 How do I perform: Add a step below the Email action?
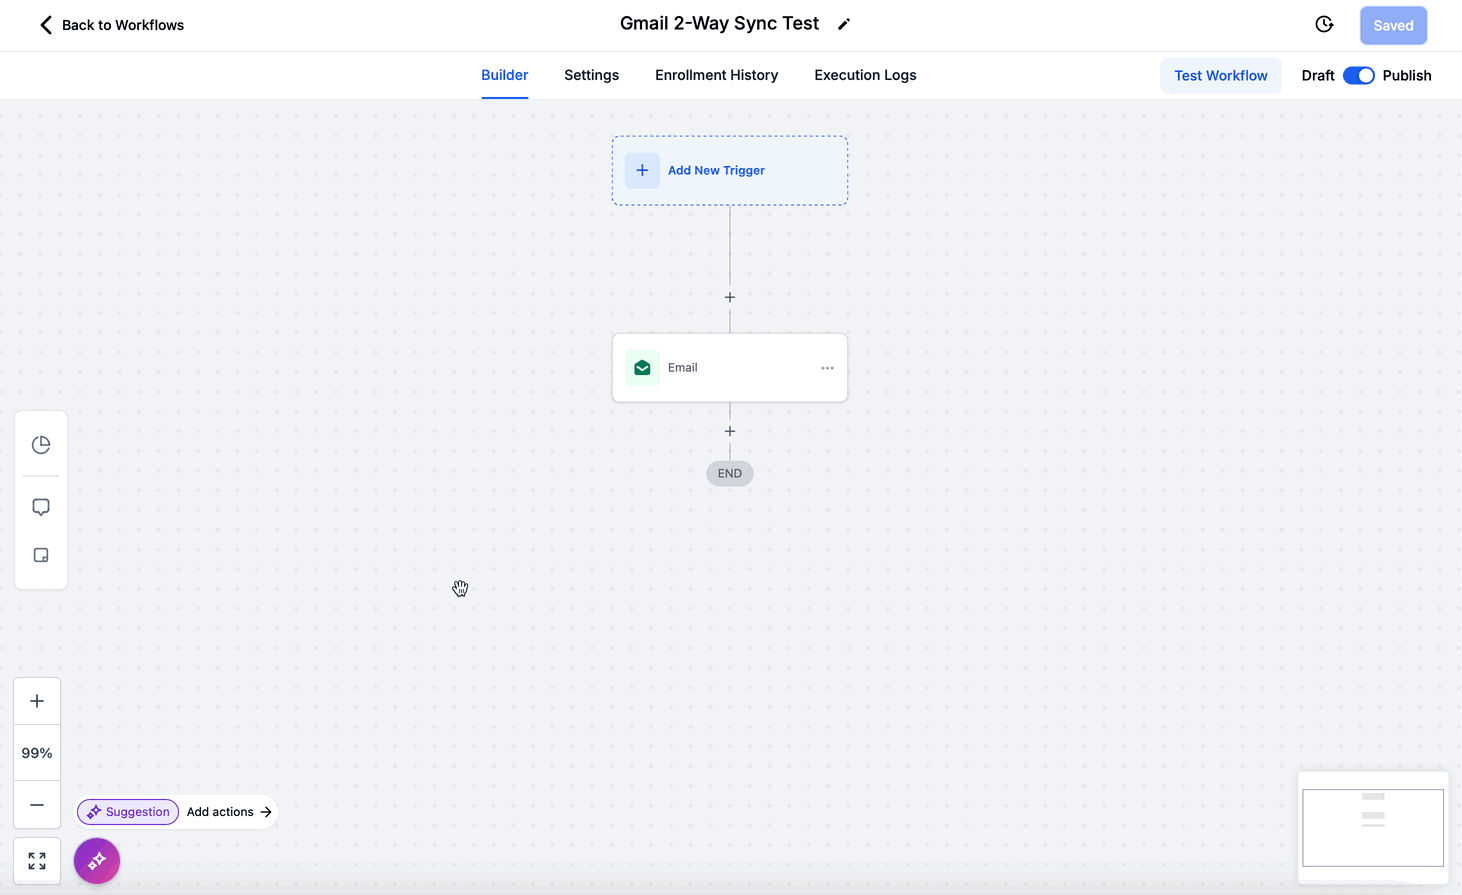click(730, 431)
